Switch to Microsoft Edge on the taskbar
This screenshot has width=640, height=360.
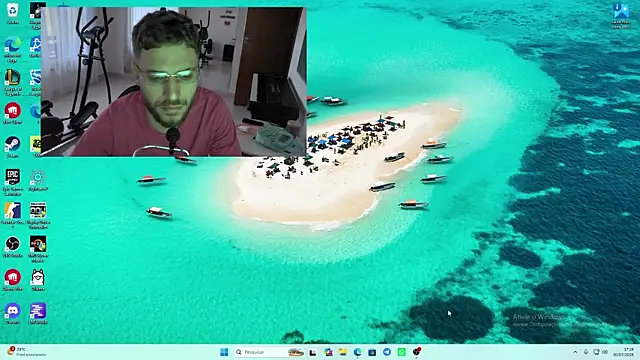[x=358, y=352]
